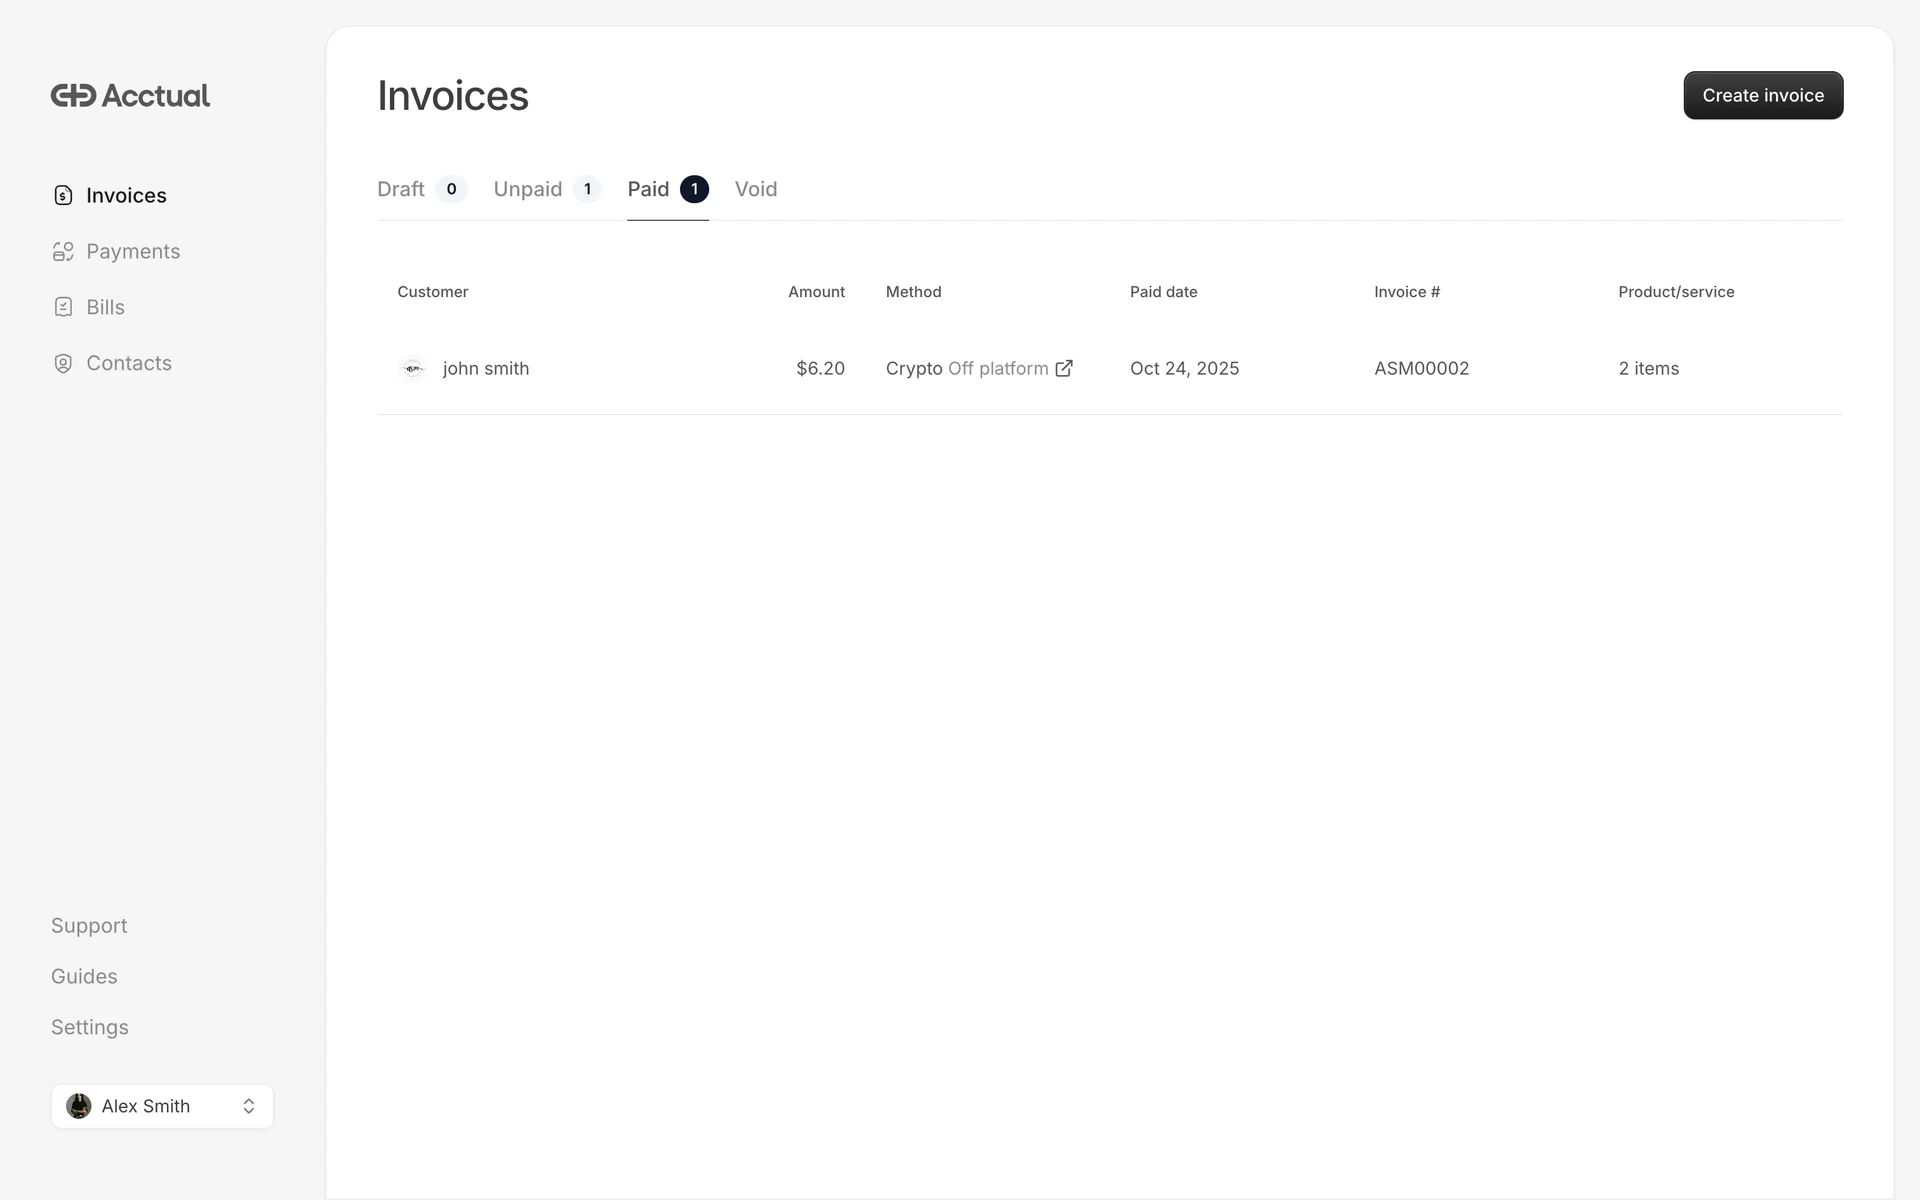Open the Guides link
Screen dimensions: 1920x1200
coord(84,977)
